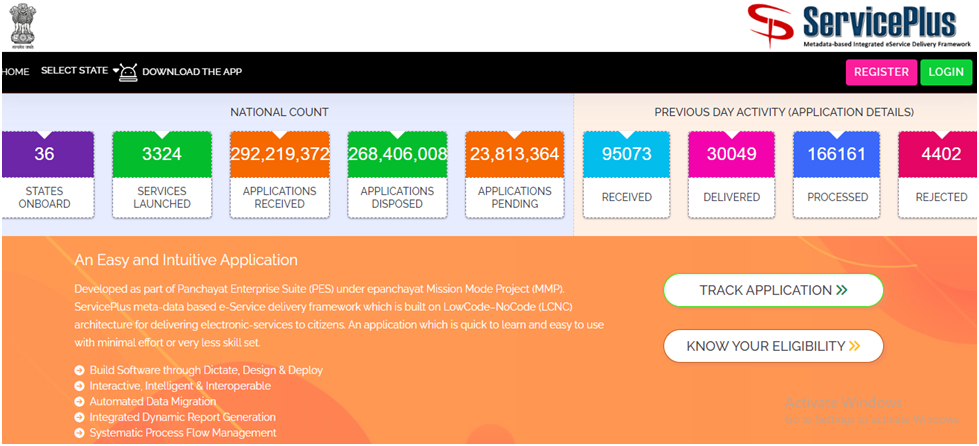Viewport: 979px width, 446px height.
Task: Click the NATIONAL COUNT heading
Action: (x=279, y=112)
